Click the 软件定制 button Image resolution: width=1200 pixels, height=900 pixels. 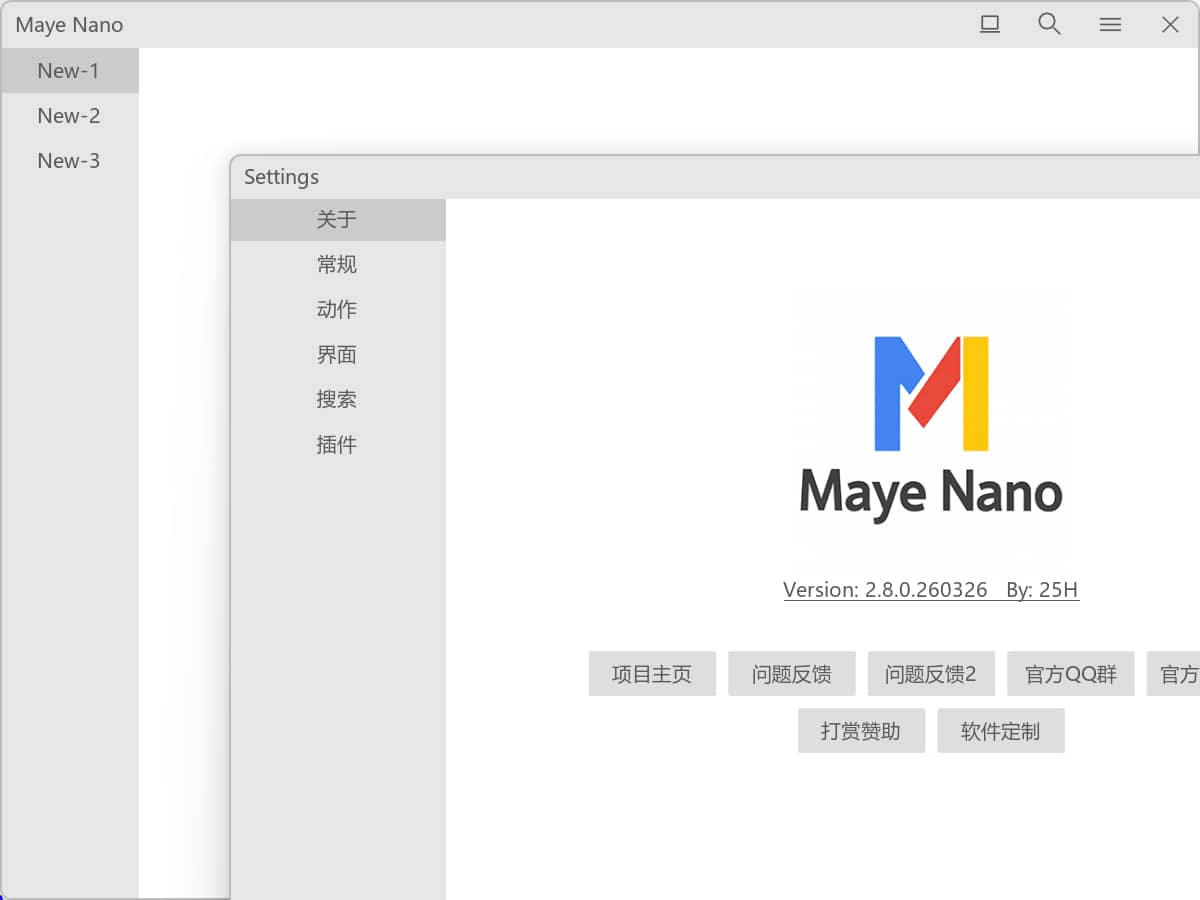click(x=1001, y=731)
